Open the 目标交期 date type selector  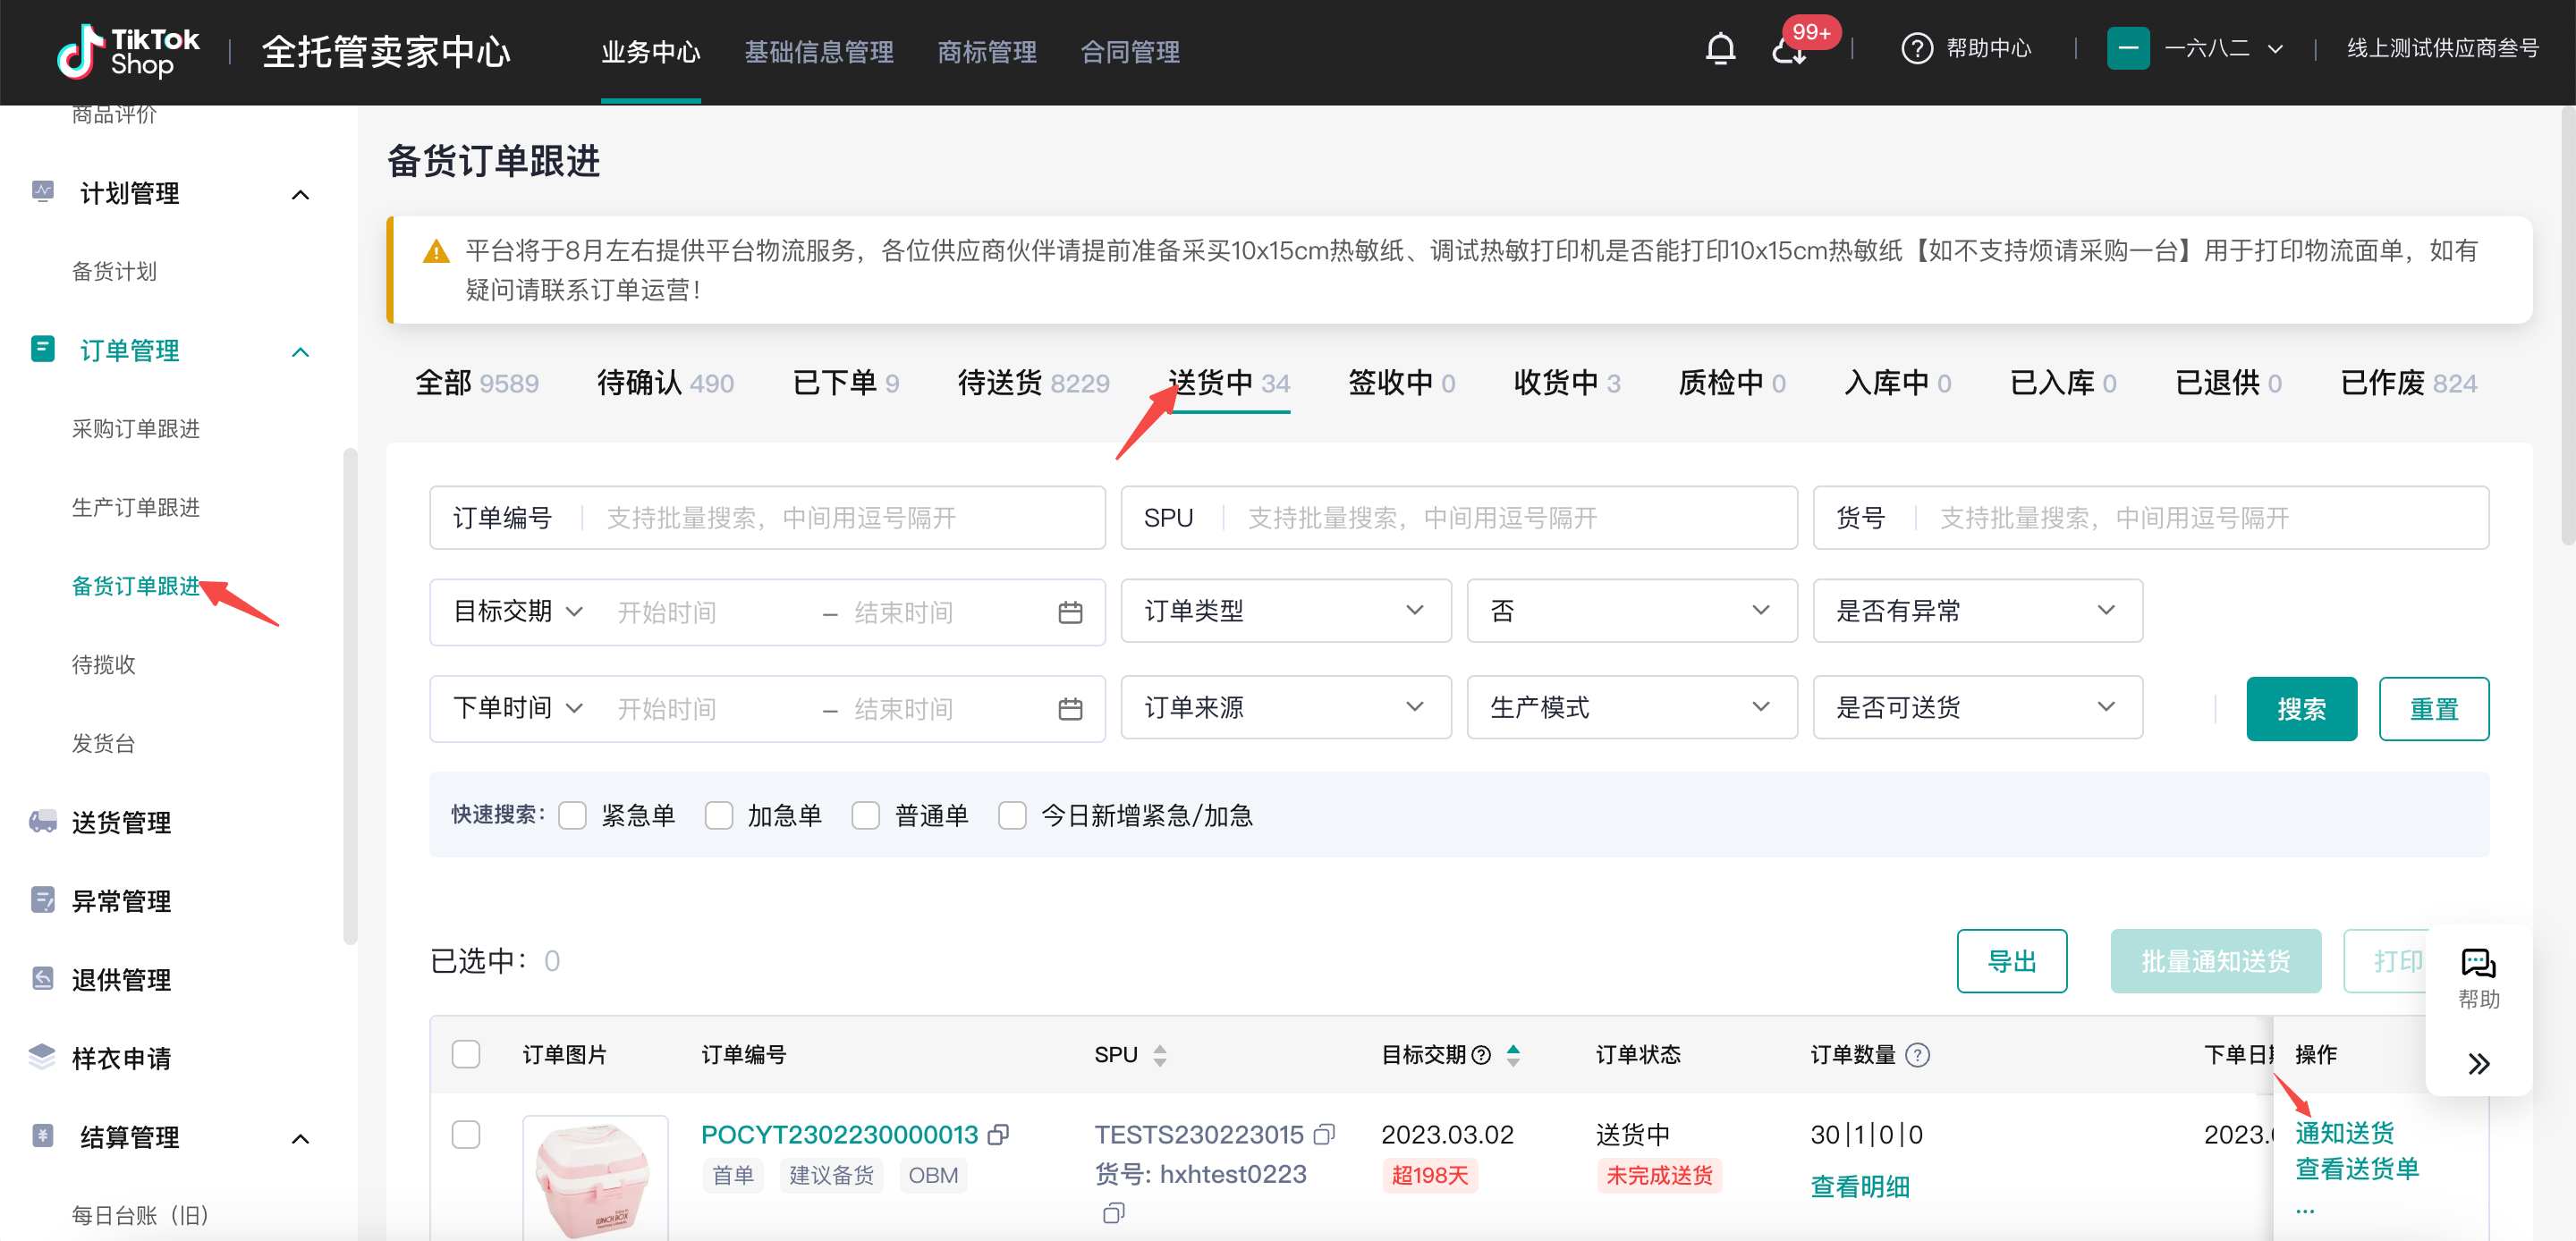[517, 611]
